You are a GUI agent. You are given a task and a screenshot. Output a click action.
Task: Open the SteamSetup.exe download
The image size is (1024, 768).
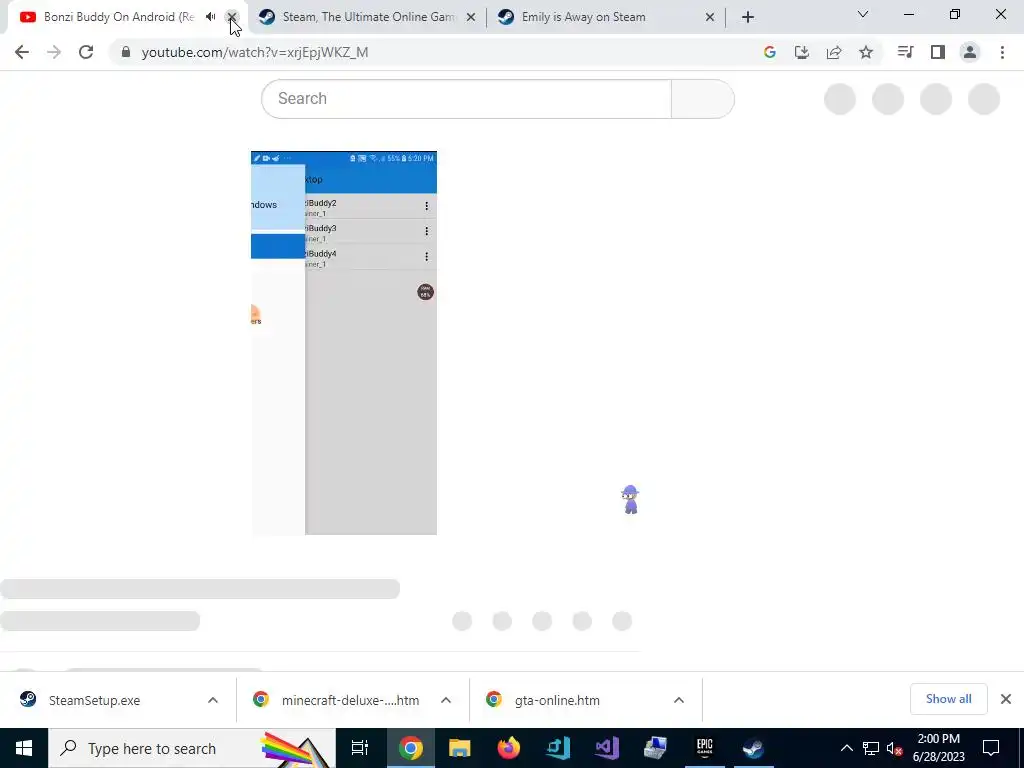click(95, 700)
